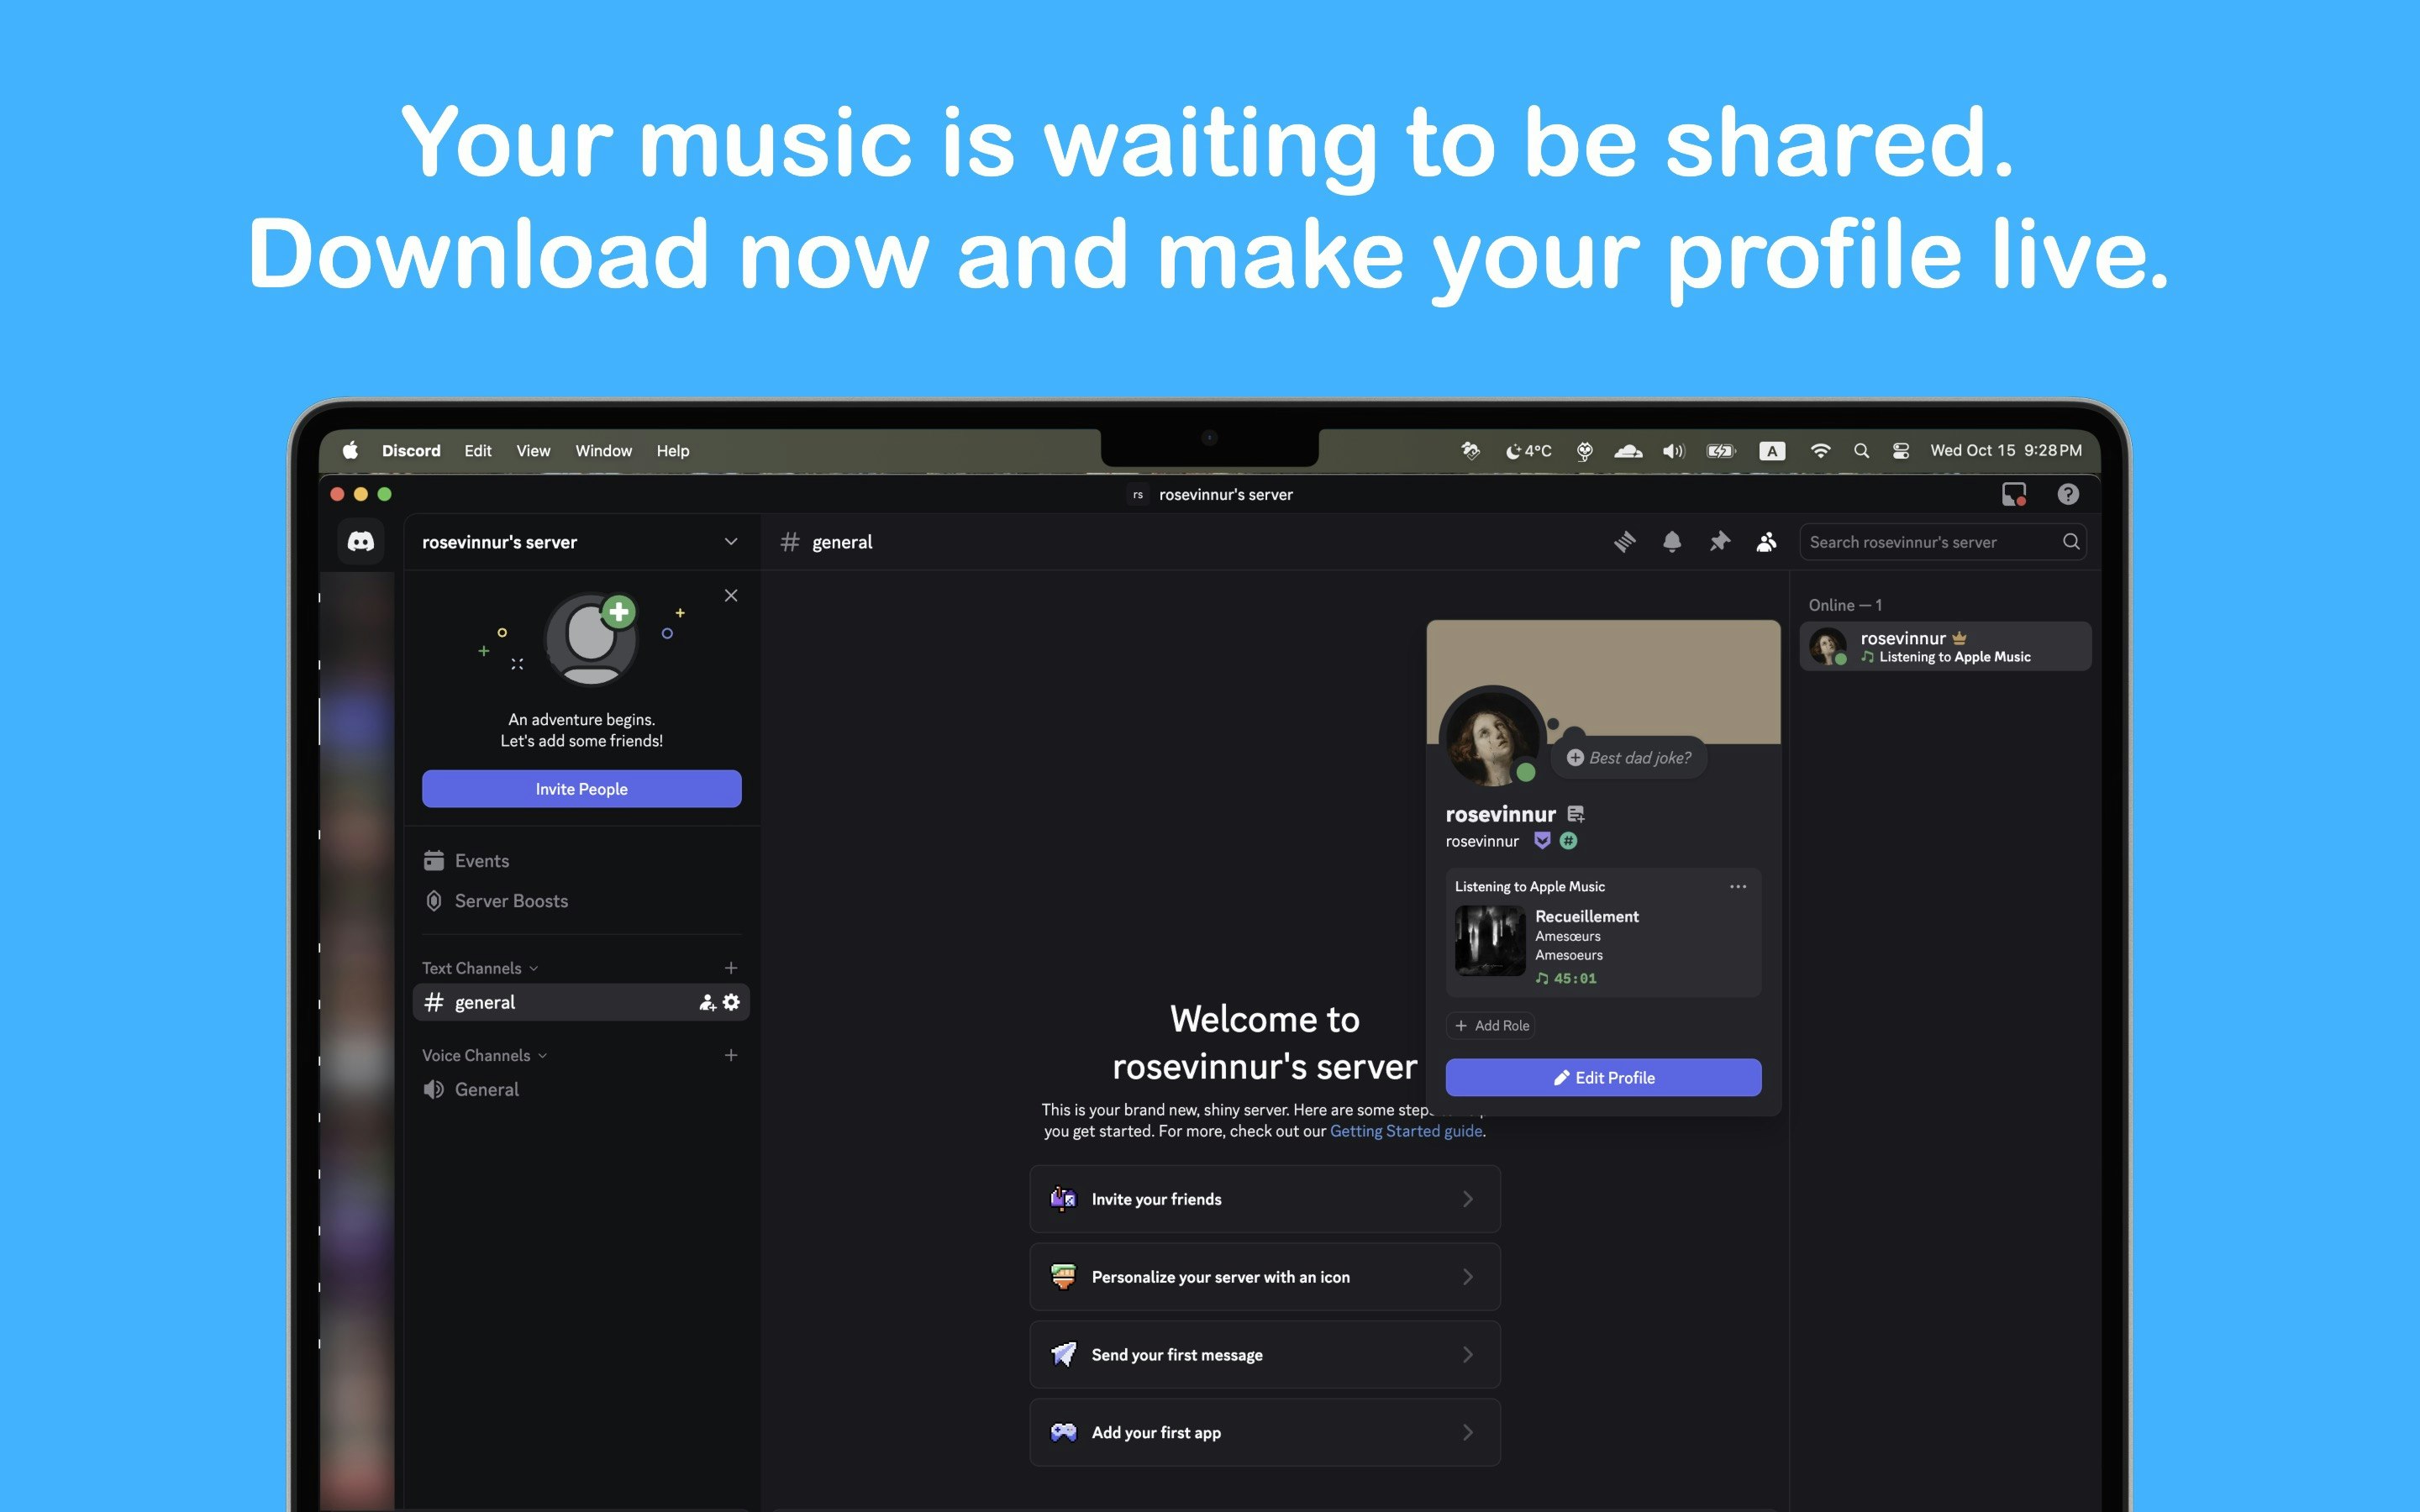The height and width of the screenshot is (1512, 2420).
Task: Open the View menu
Action: [532, 451]
